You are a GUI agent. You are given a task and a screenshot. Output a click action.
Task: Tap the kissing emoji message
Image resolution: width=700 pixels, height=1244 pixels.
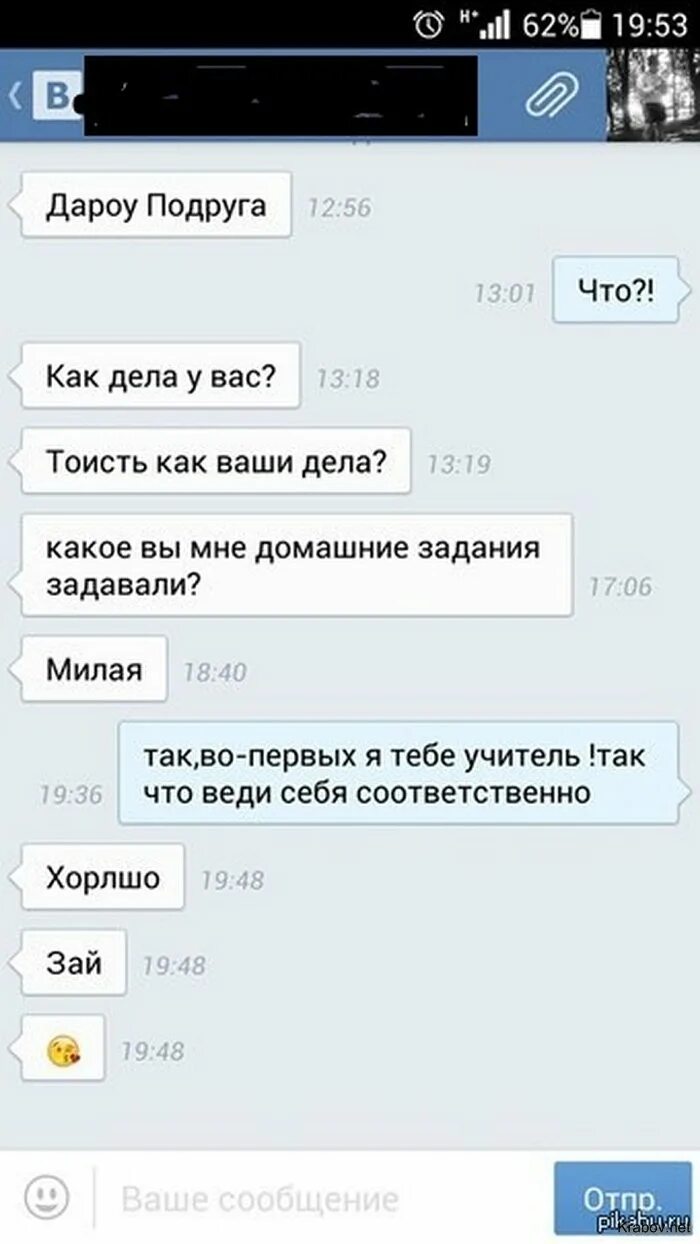click(x=63, y=1048)
